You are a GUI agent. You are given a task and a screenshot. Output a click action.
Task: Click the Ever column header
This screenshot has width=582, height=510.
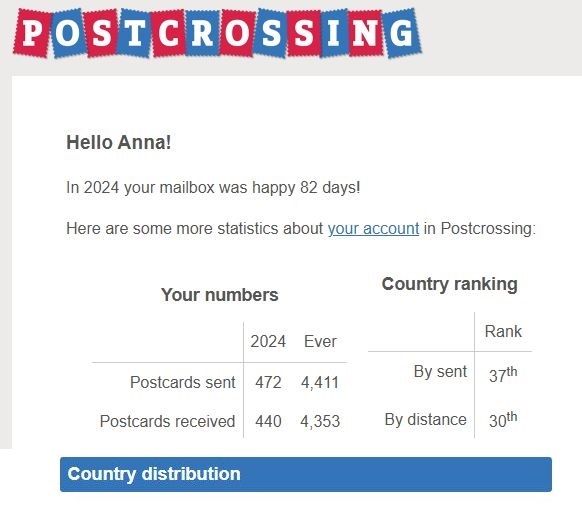pyautogui.click(x=320, y=341)
